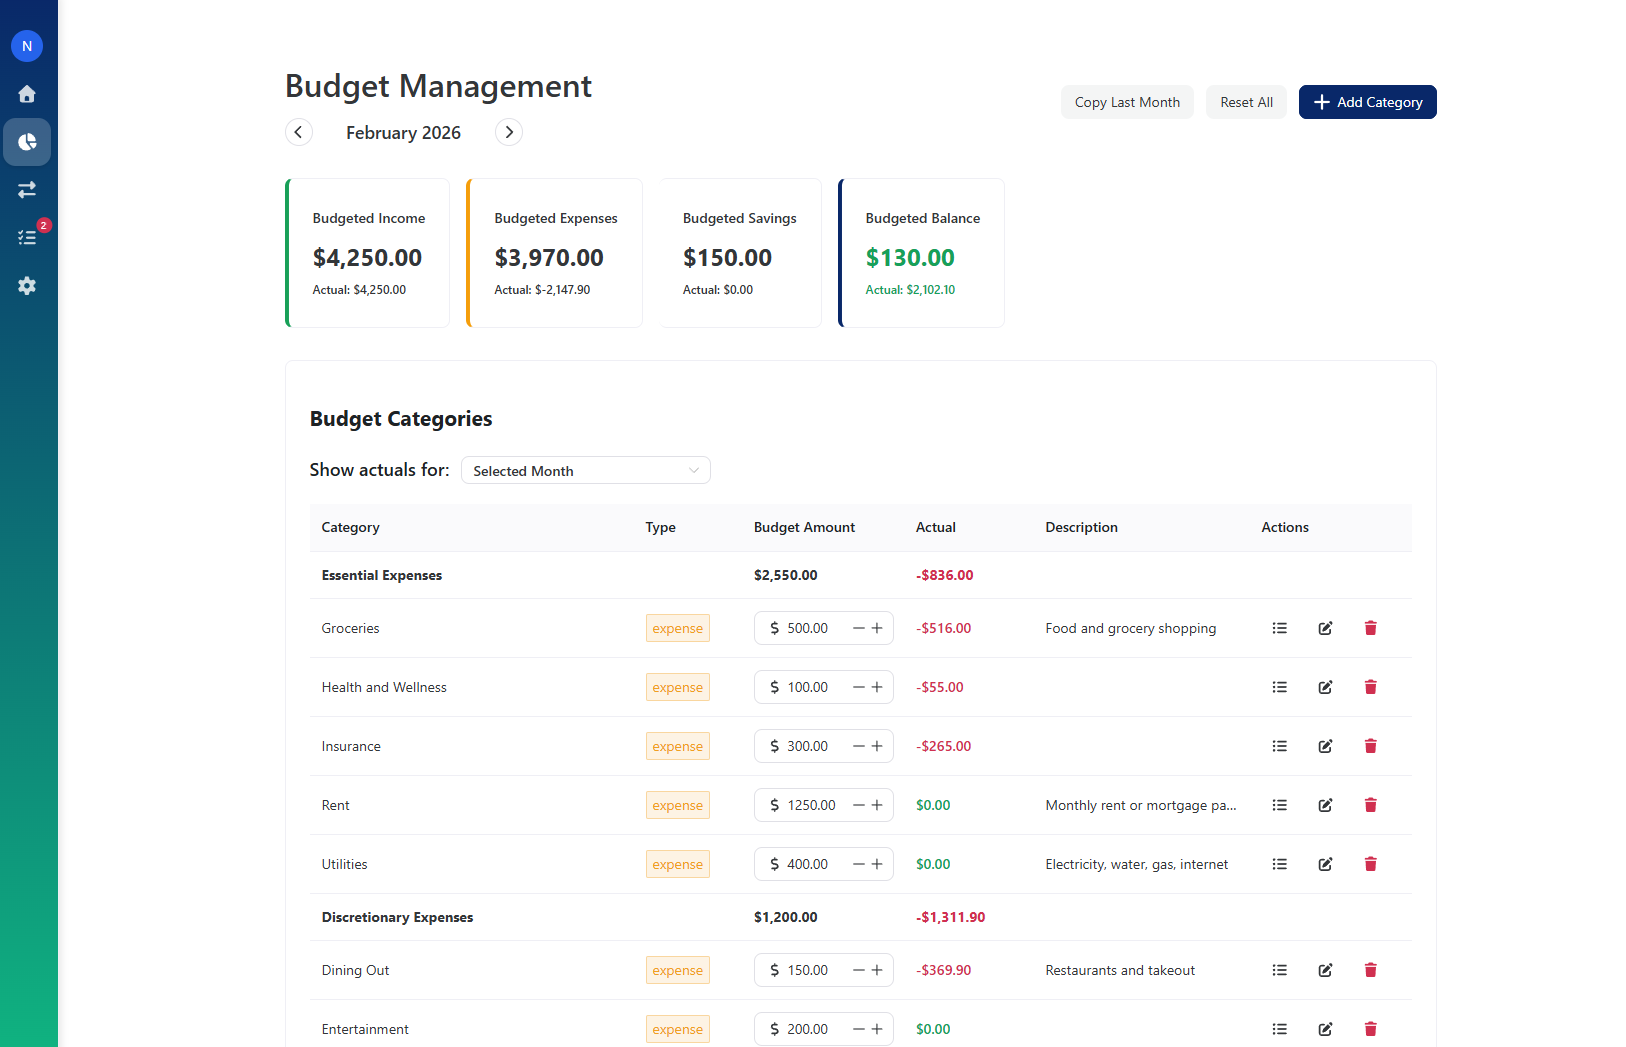Delete the Groceries category with the trash icon
Image resolution: width=1626 pixels, height=1047 pixels.
click(x=1370, y=628)
